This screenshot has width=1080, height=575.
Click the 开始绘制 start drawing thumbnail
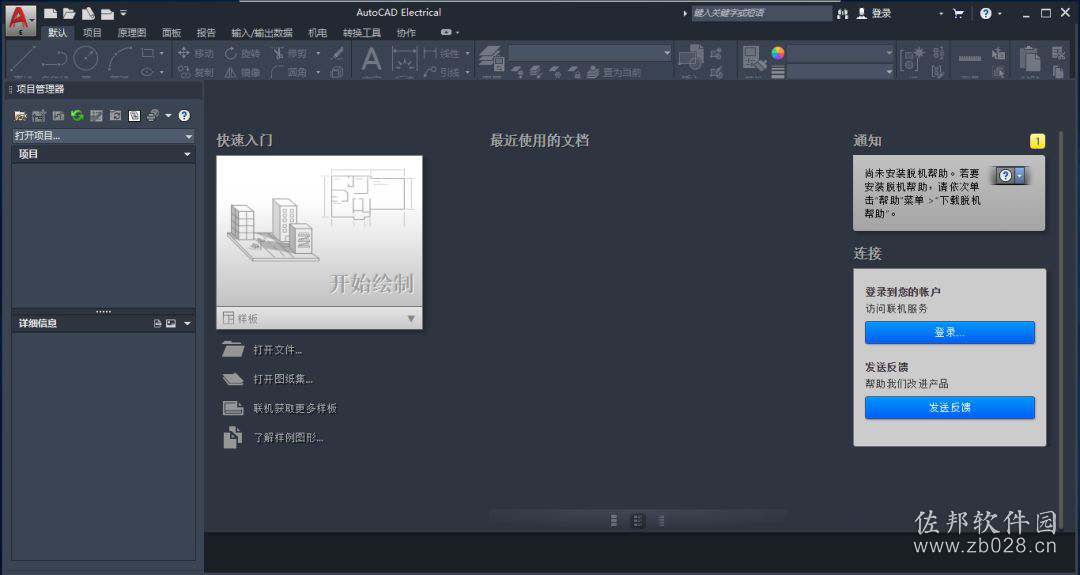coord(320,231)
